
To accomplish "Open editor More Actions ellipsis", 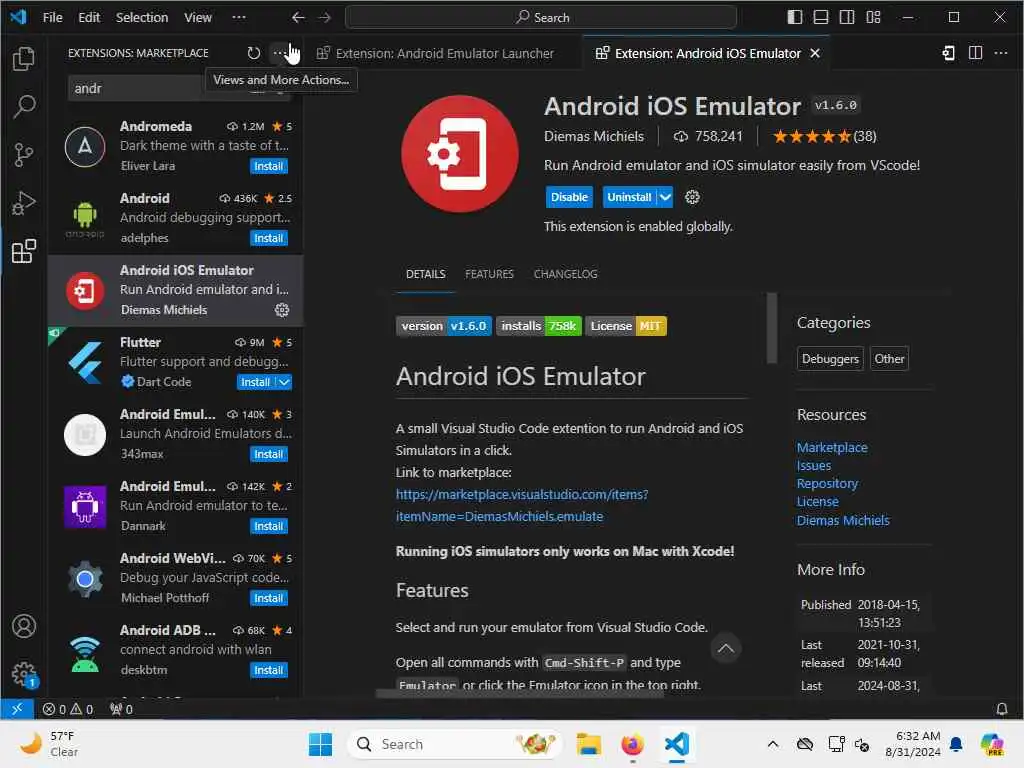I will click(x=1000, y=53).
